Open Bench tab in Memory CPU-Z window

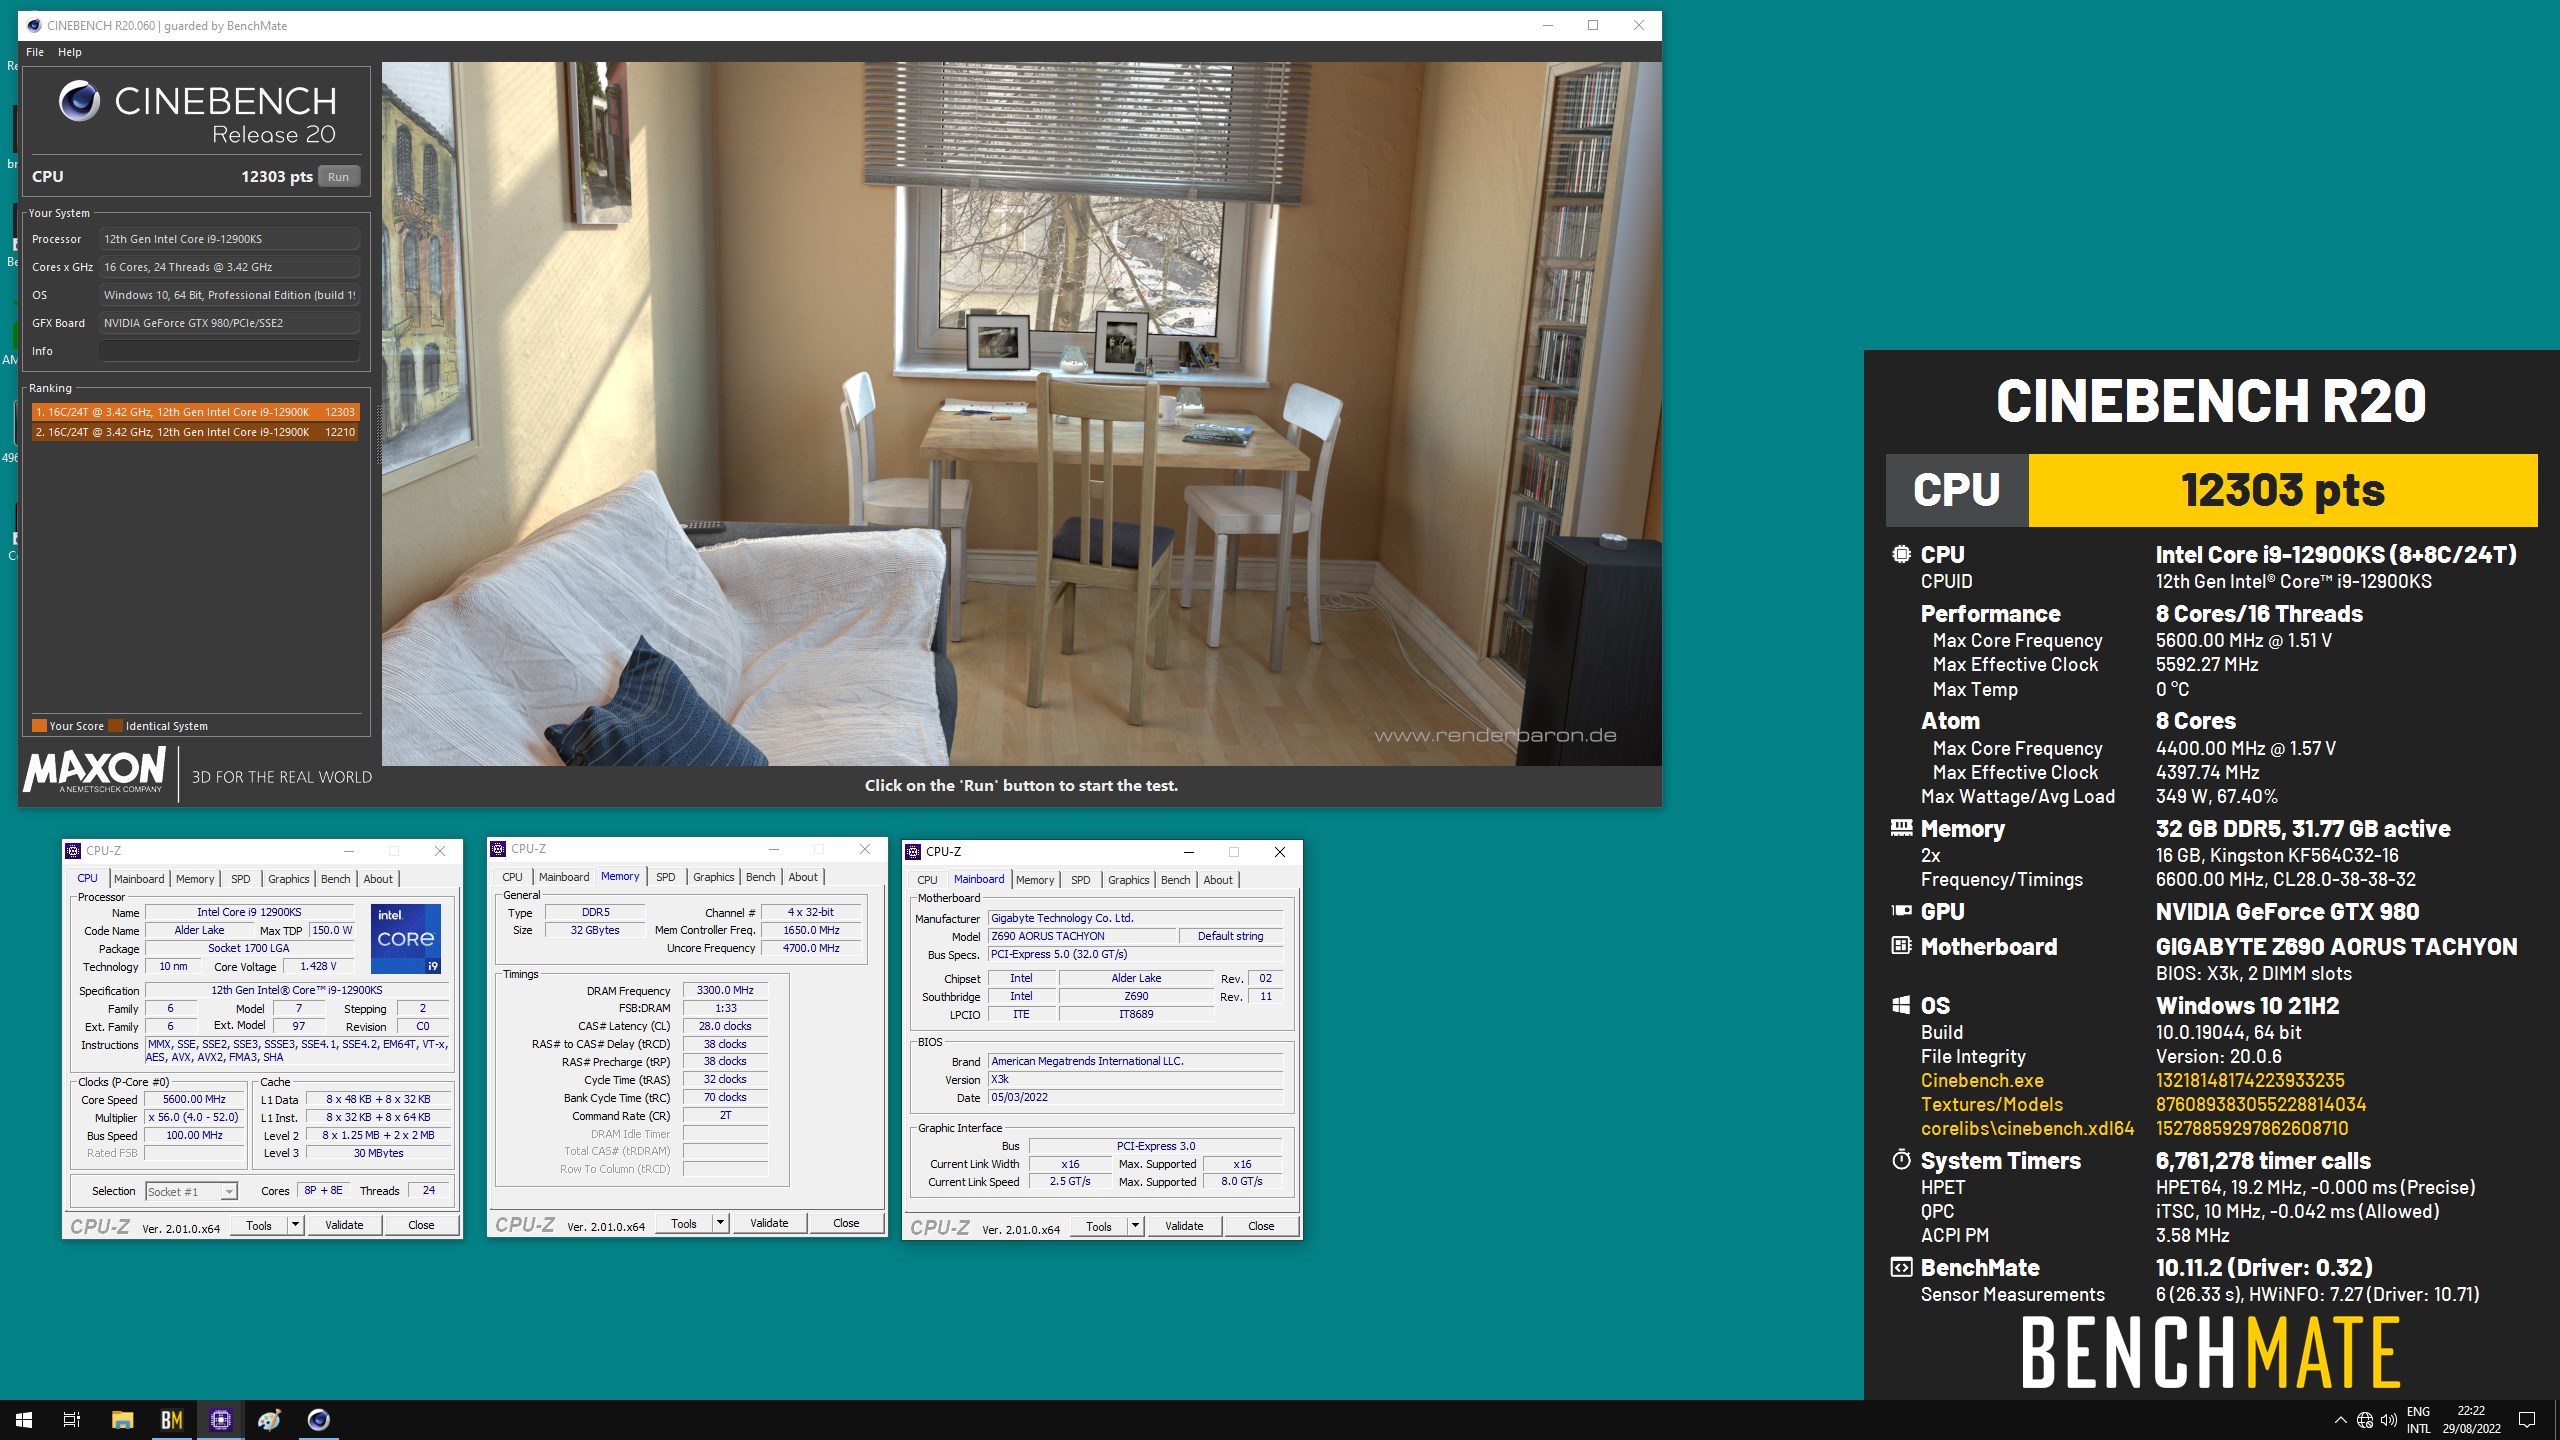761,877
